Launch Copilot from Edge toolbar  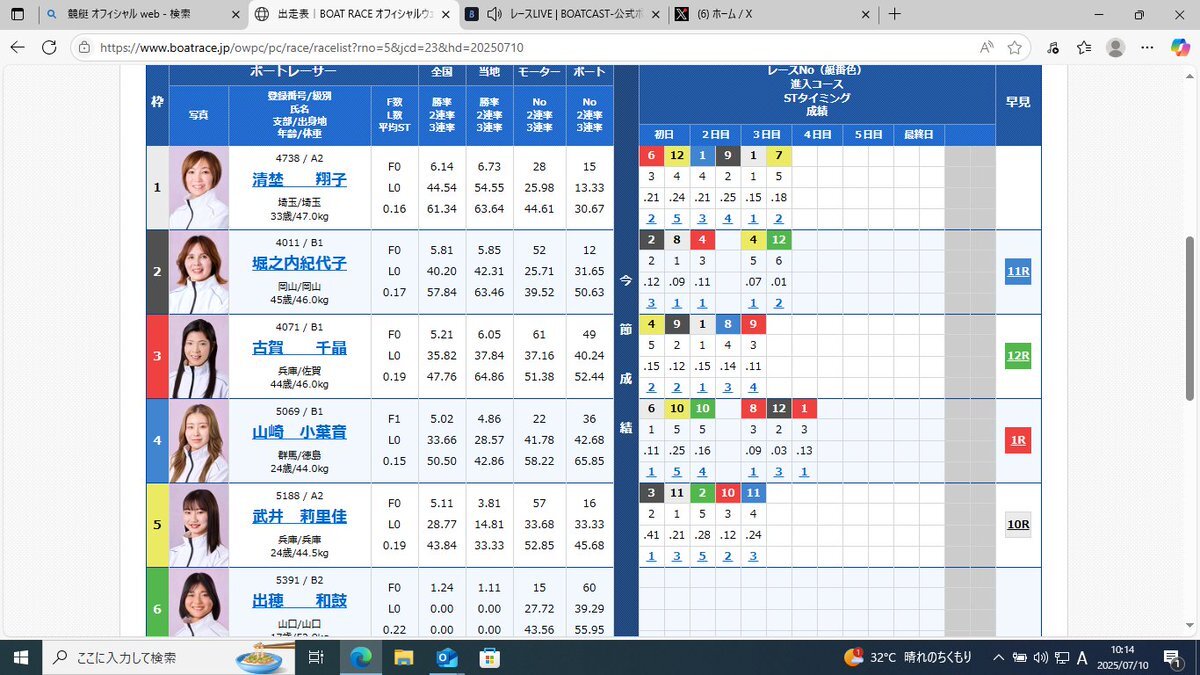(1180, 47)
